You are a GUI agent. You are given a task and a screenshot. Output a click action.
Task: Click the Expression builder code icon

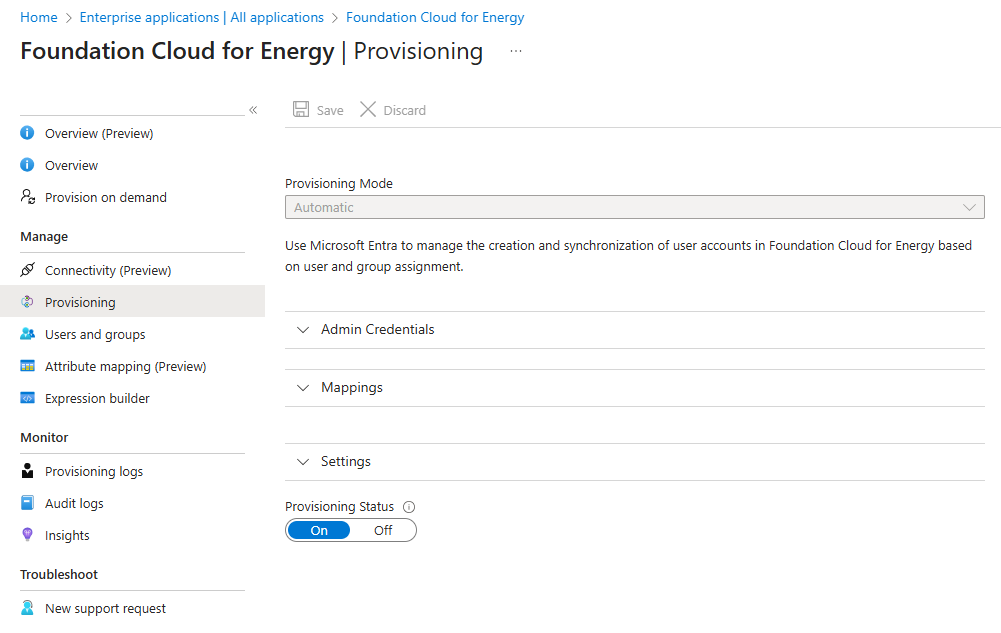(x=27, y=398)
